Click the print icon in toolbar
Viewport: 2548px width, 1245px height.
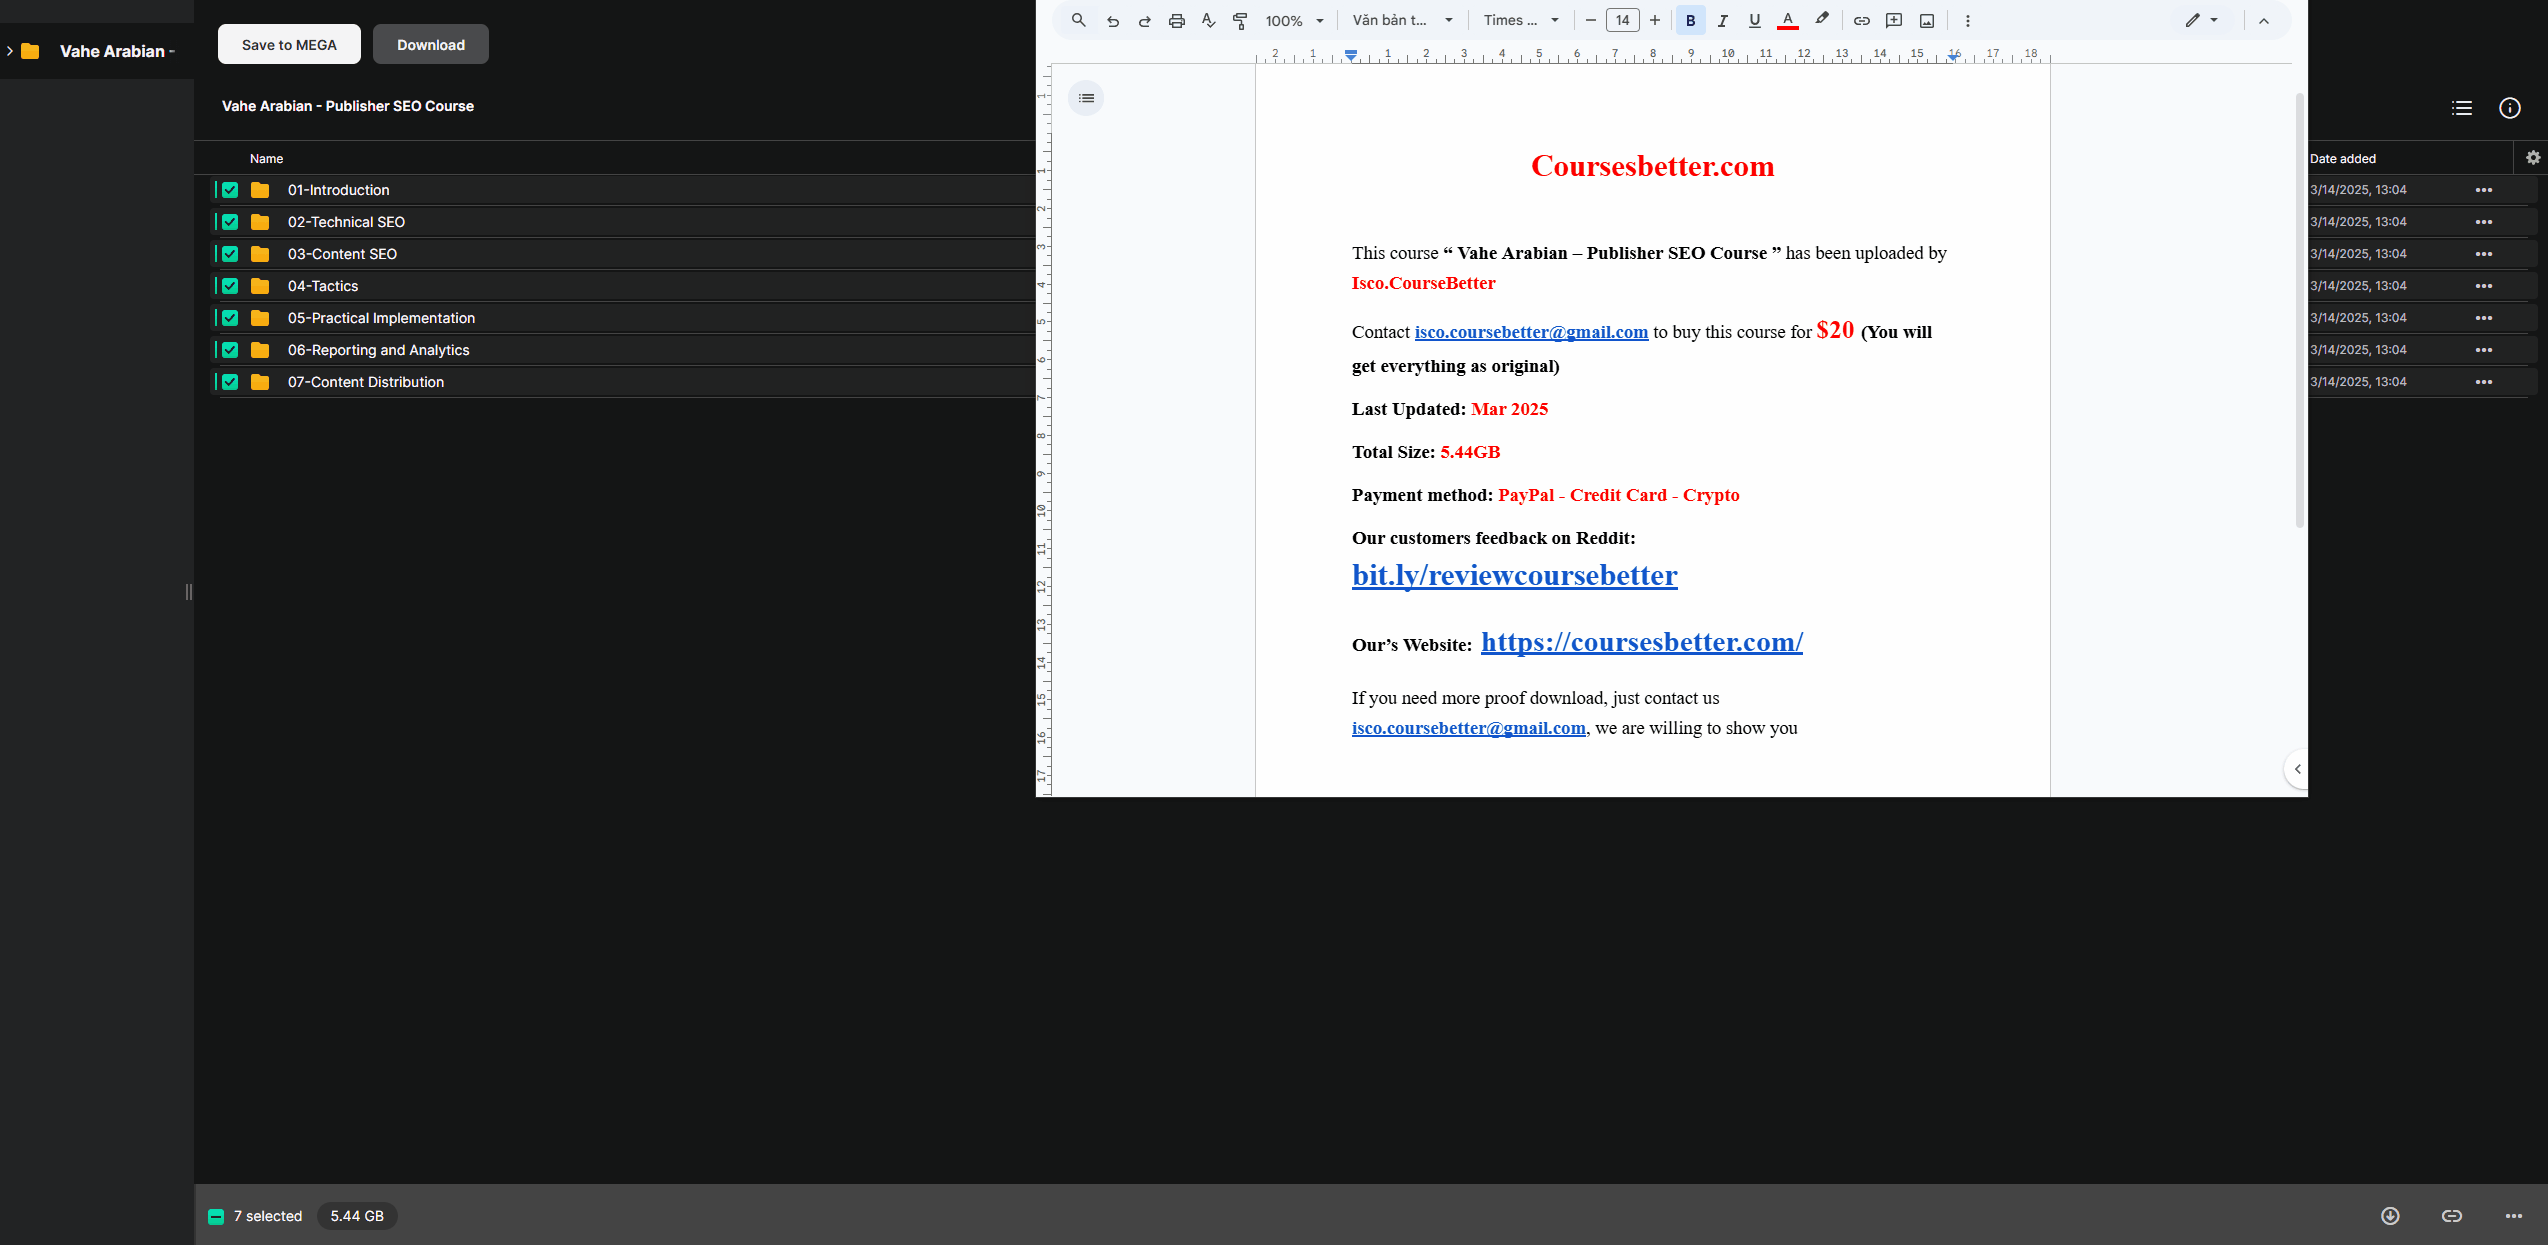point(1177,21)
